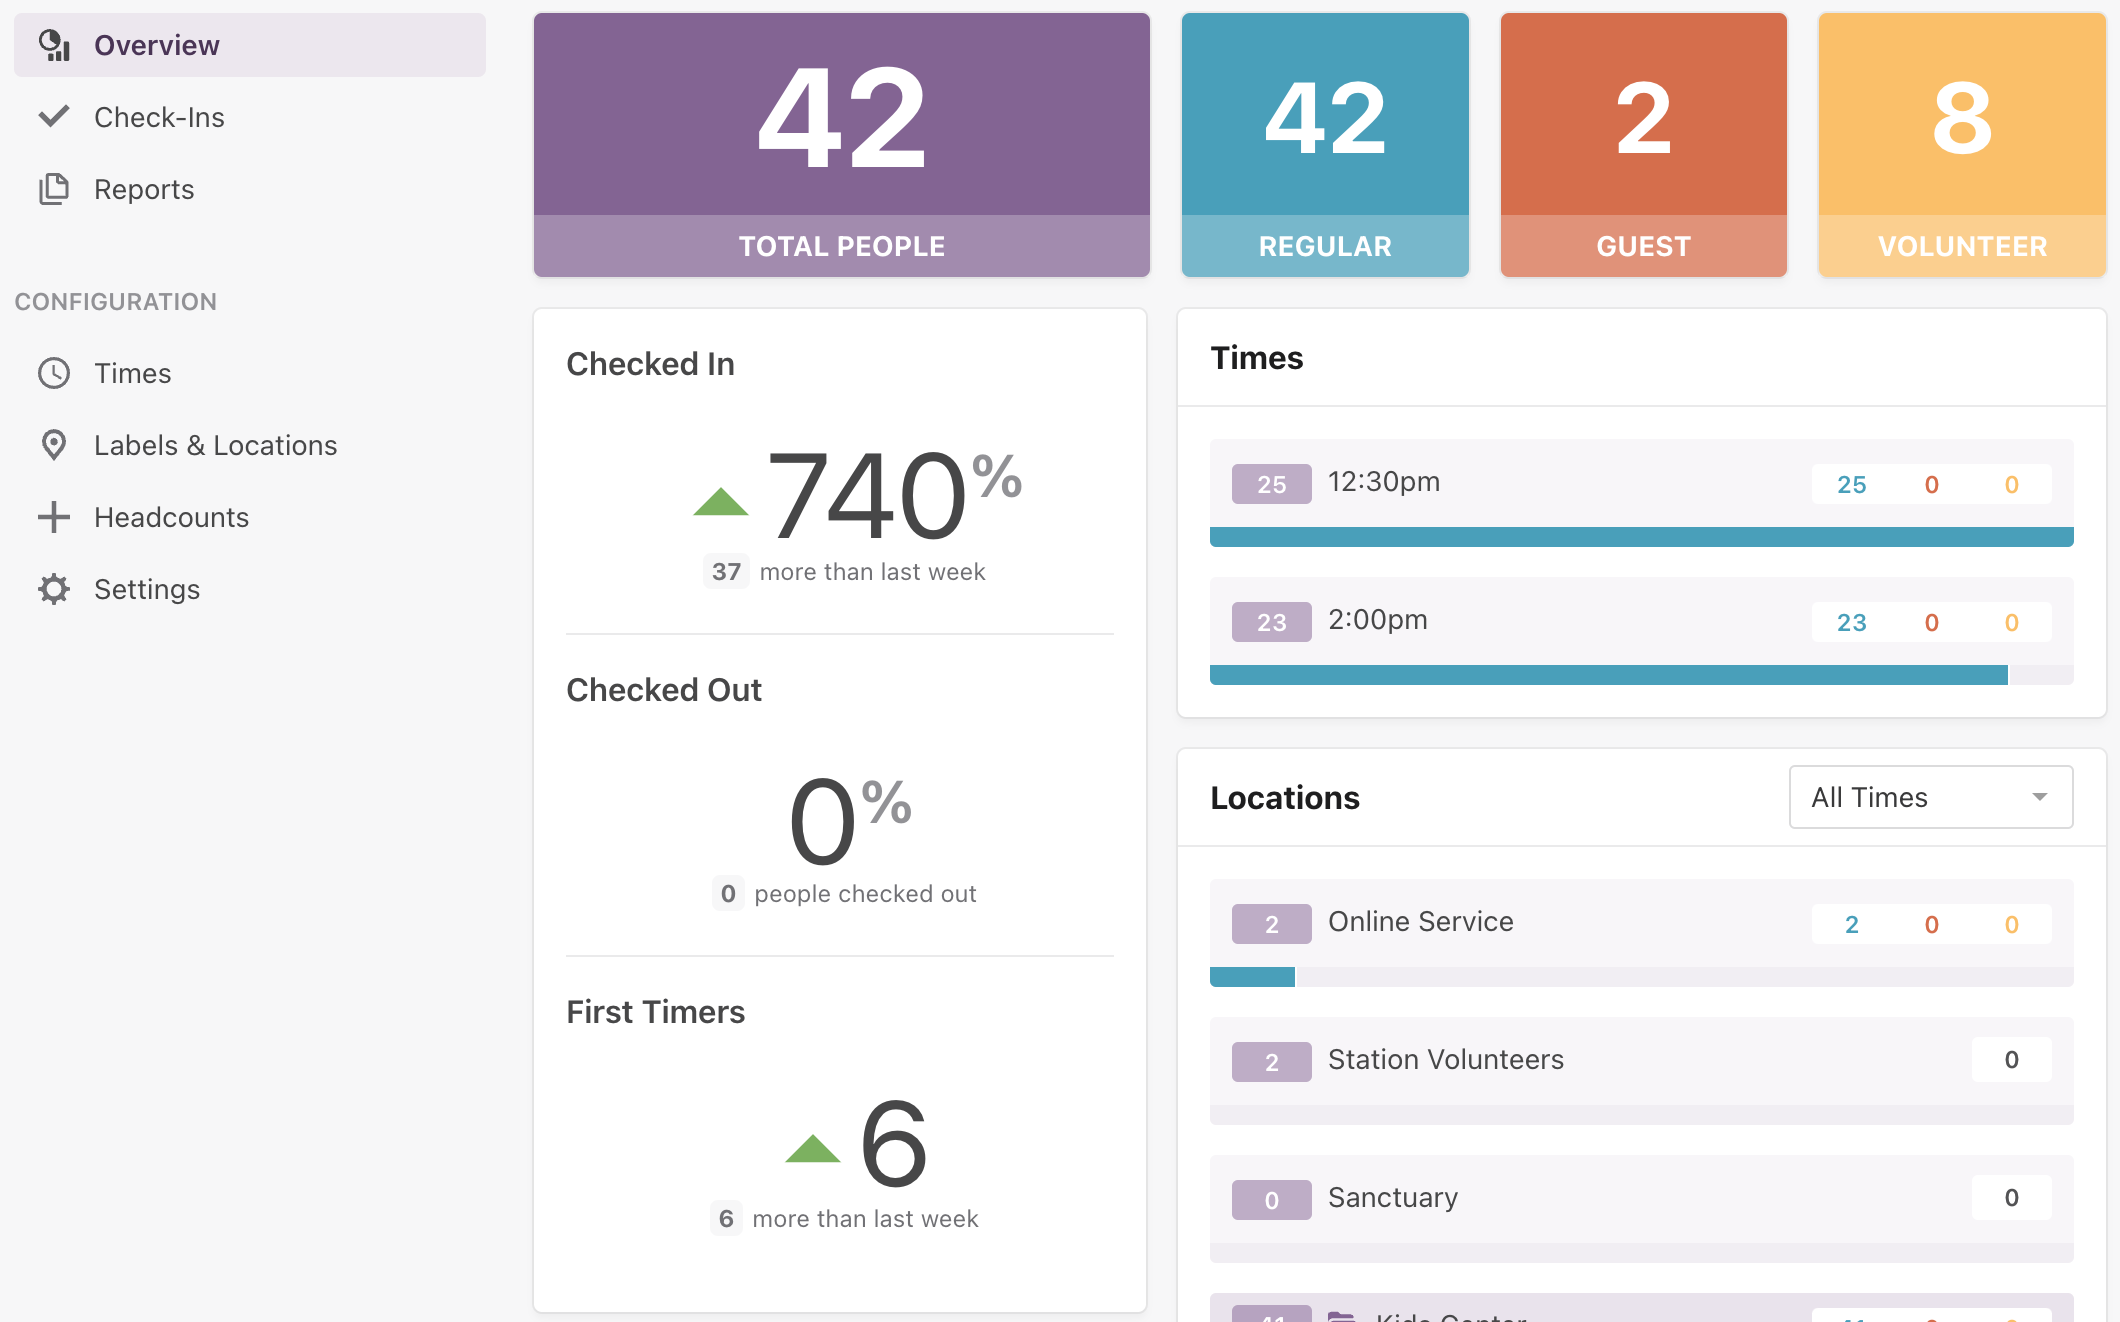Select the 2:00pm time row

[1642, 631]
